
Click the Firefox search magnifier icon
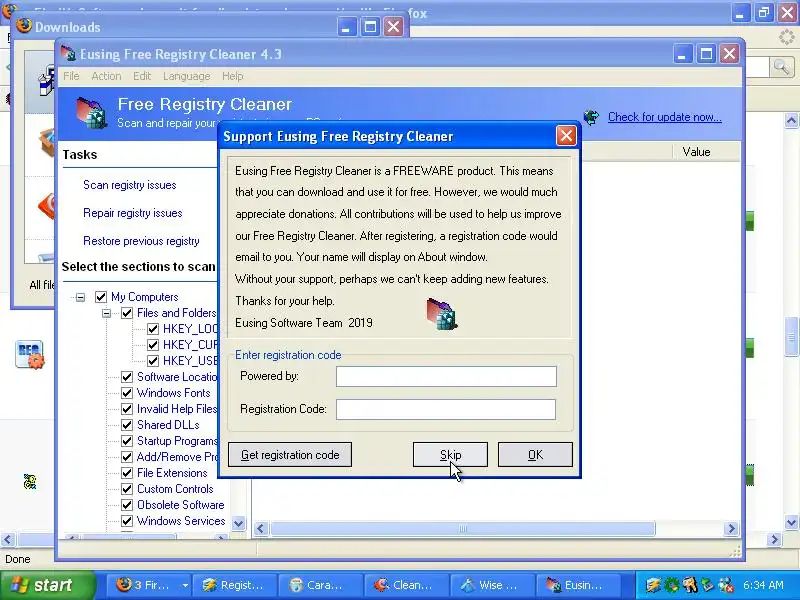point(781,66)
